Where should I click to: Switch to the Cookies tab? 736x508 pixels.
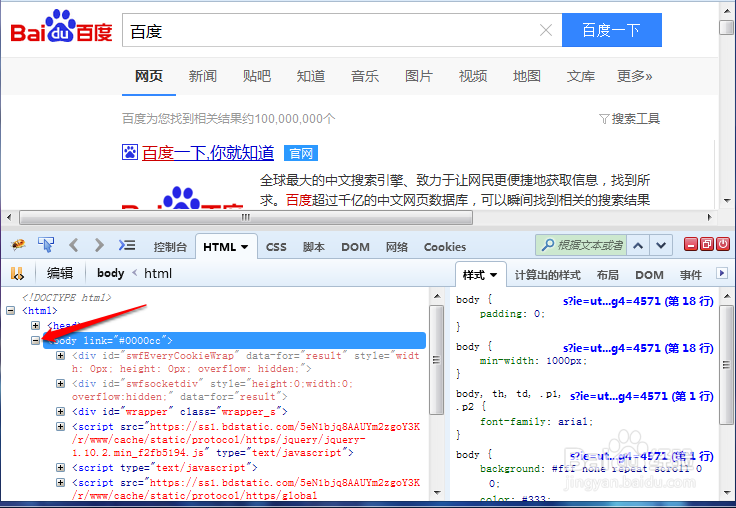445,247
